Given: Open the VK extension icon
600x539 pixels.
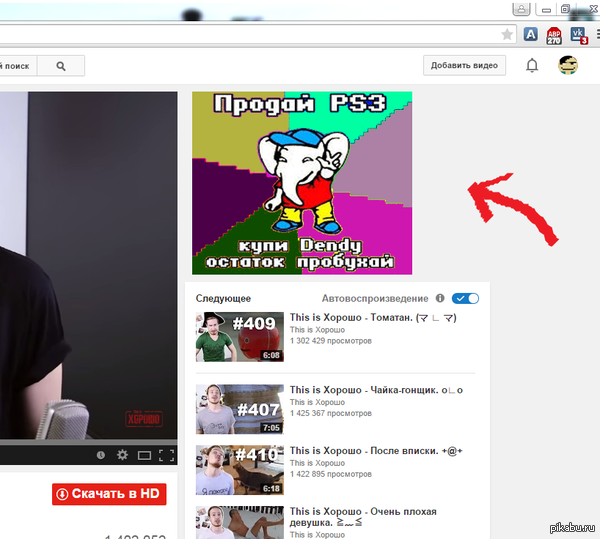Looking at the screenshot, I should coord(579,34).
